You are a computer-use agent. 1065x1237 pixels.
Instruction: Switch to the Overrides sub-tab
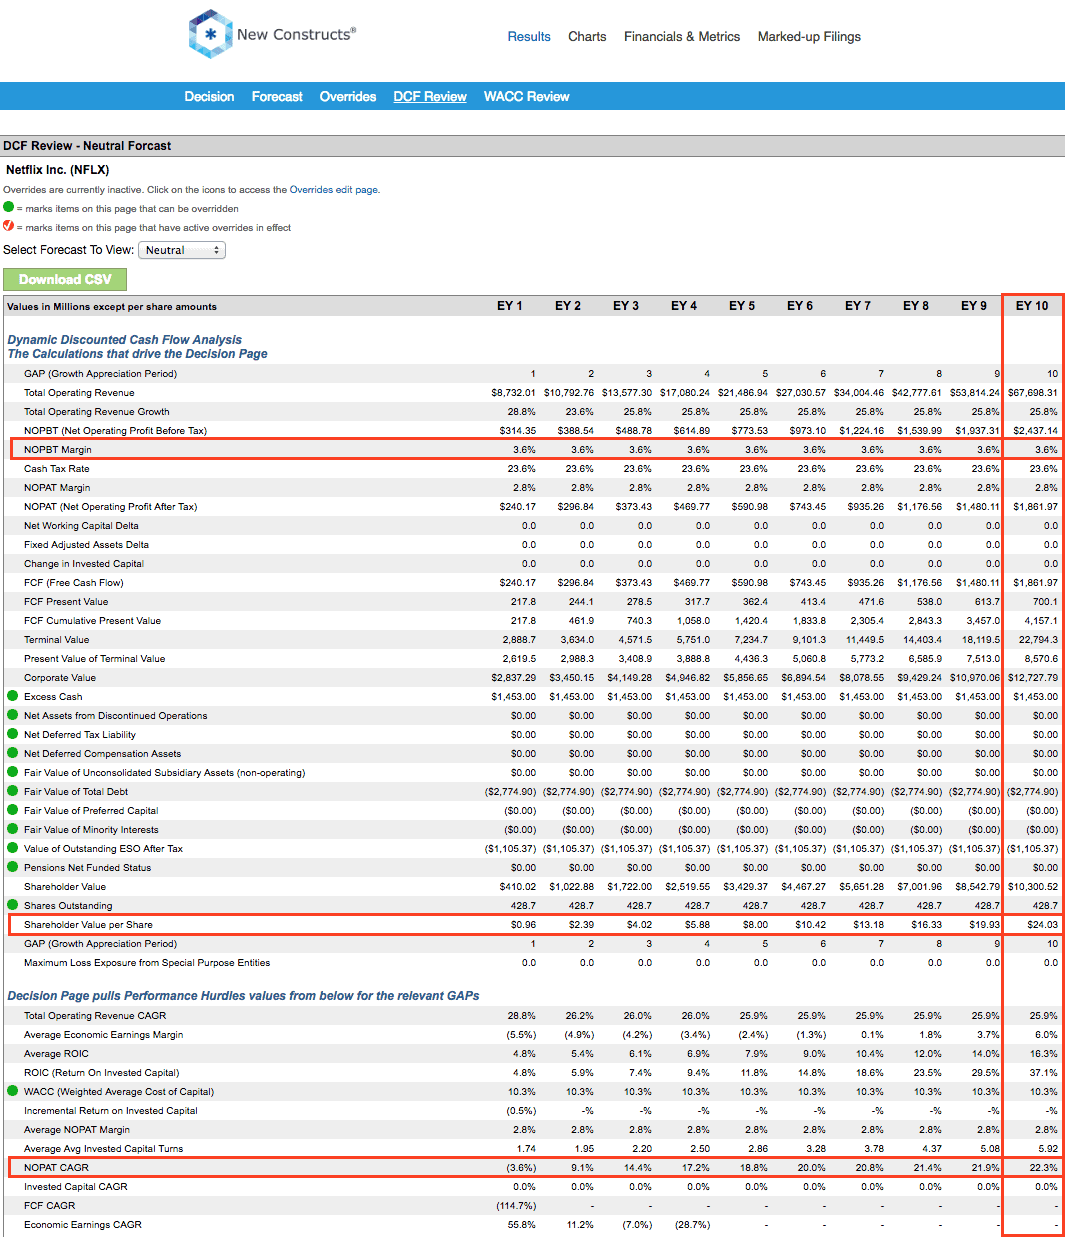coord(348,97)
